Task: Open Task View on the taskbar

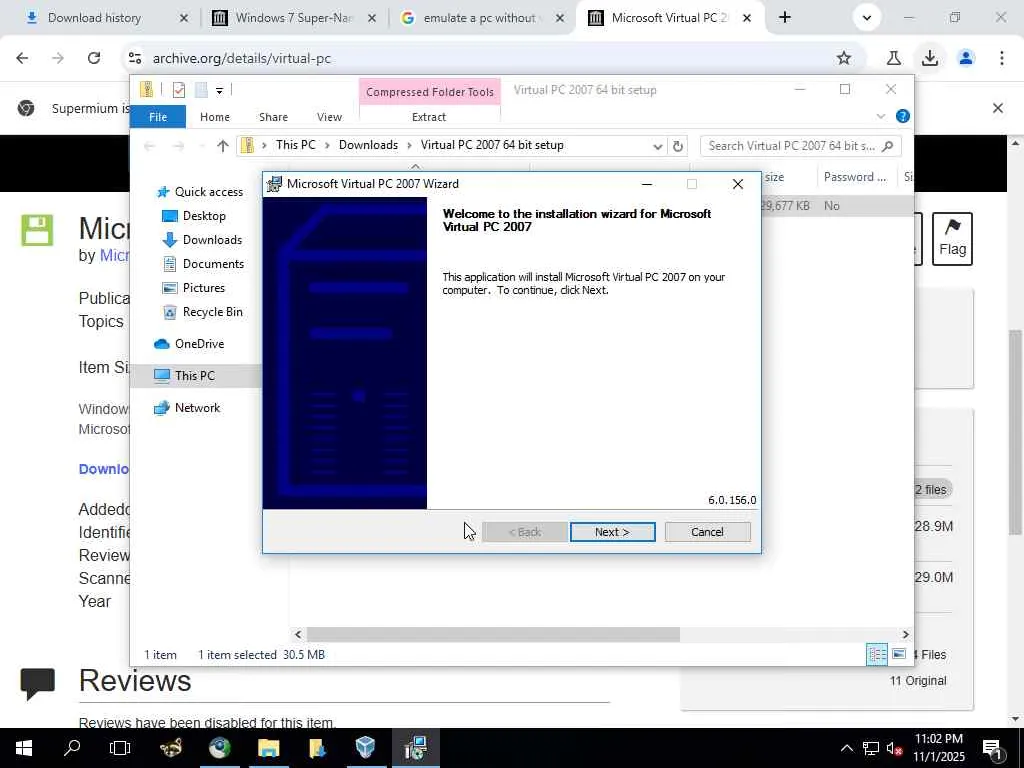Action: tap(120, 748)
